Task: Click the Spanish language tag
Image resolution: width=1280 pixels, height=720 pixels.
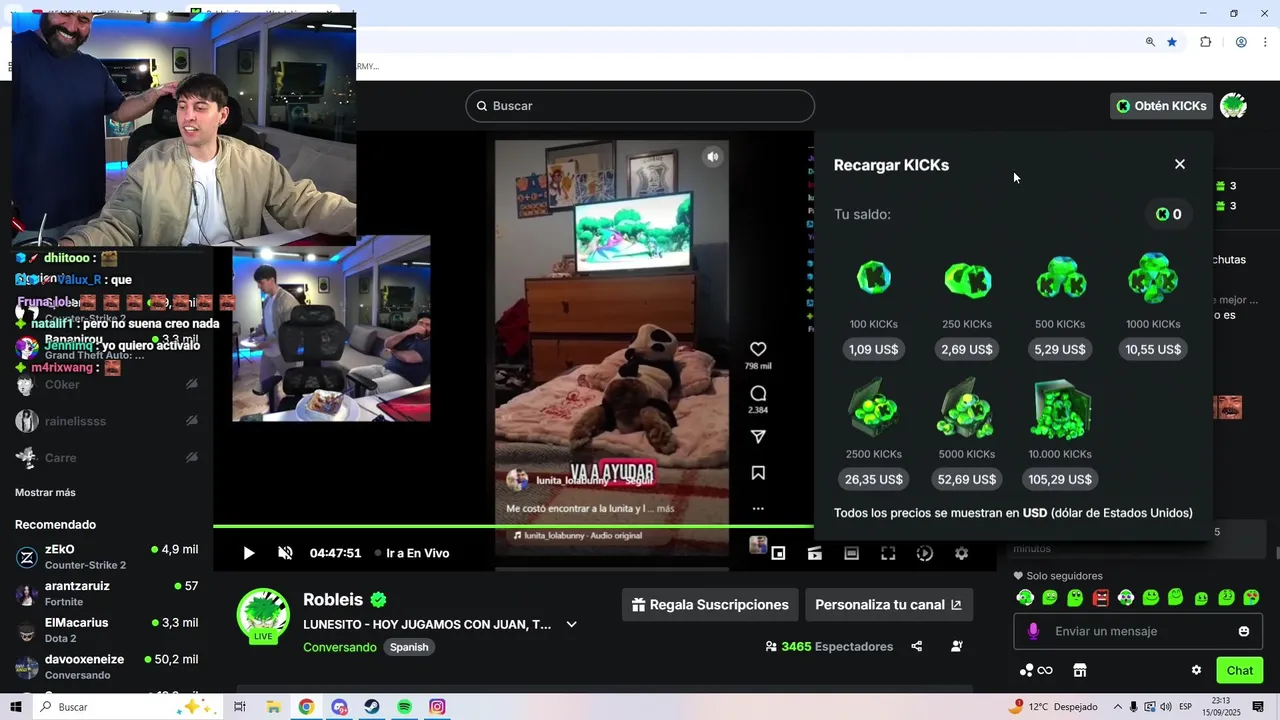Action: [409, 647]
